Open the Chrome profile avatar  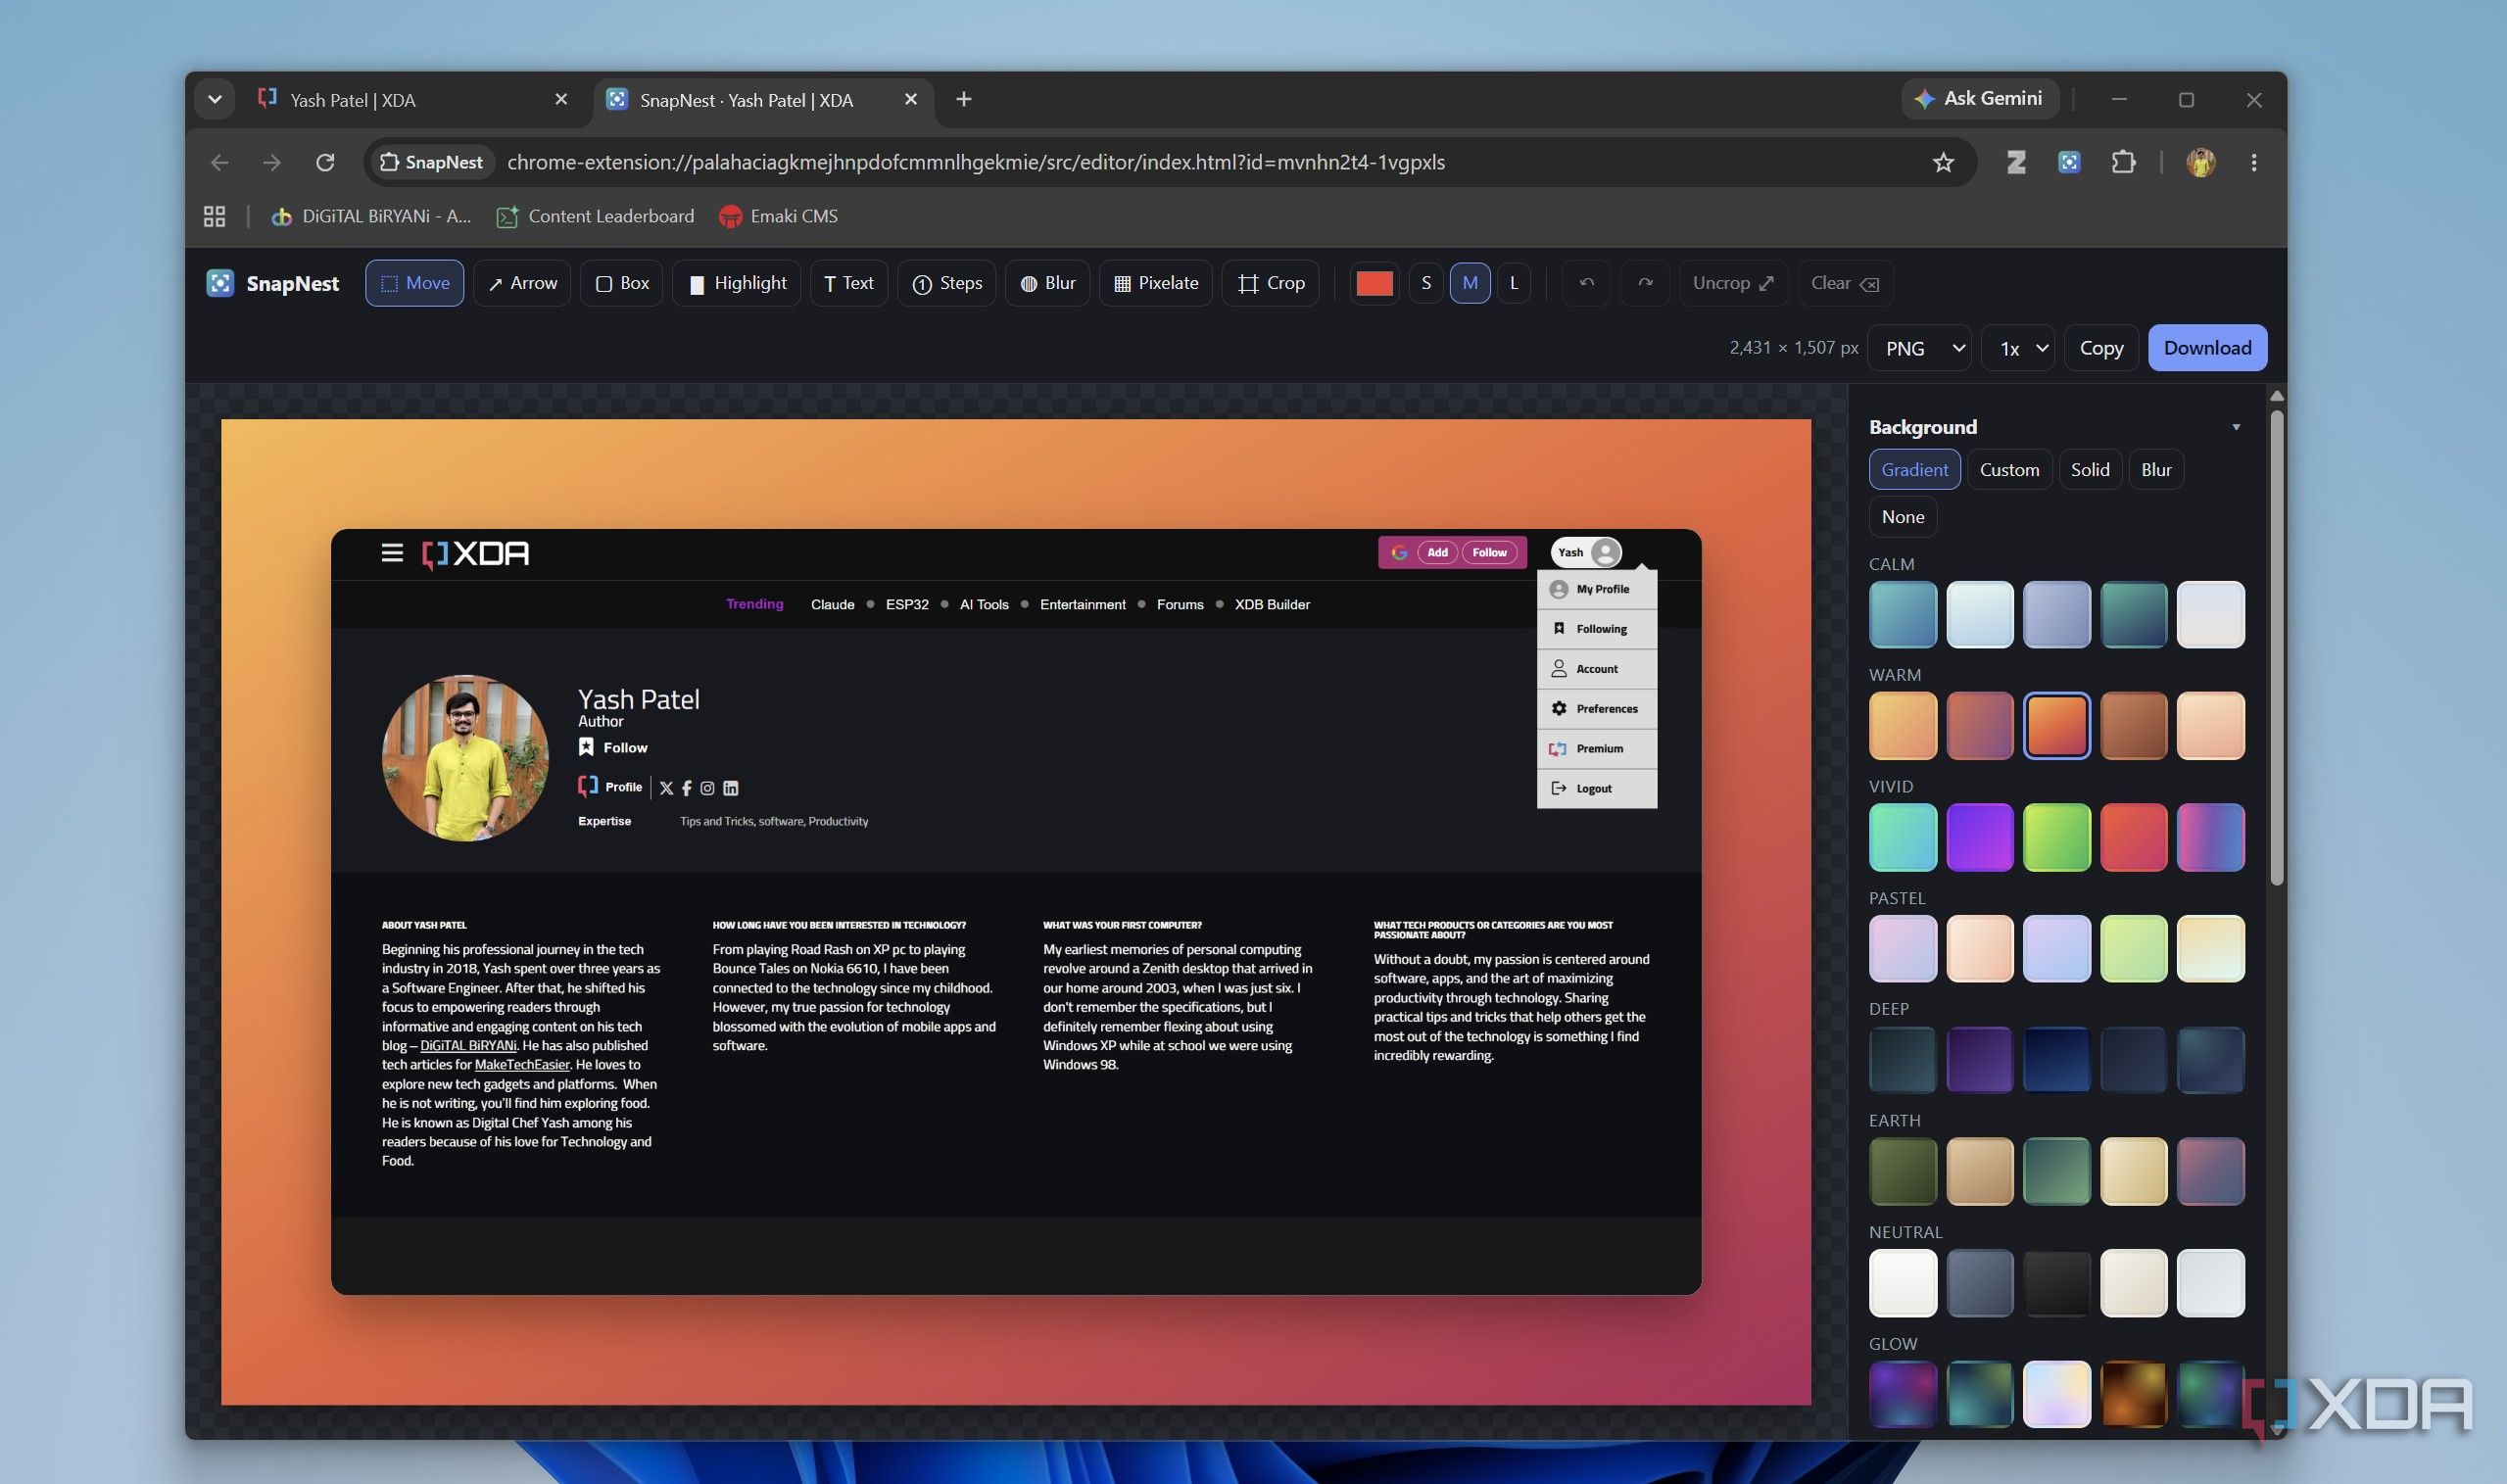pos(2200,162)
